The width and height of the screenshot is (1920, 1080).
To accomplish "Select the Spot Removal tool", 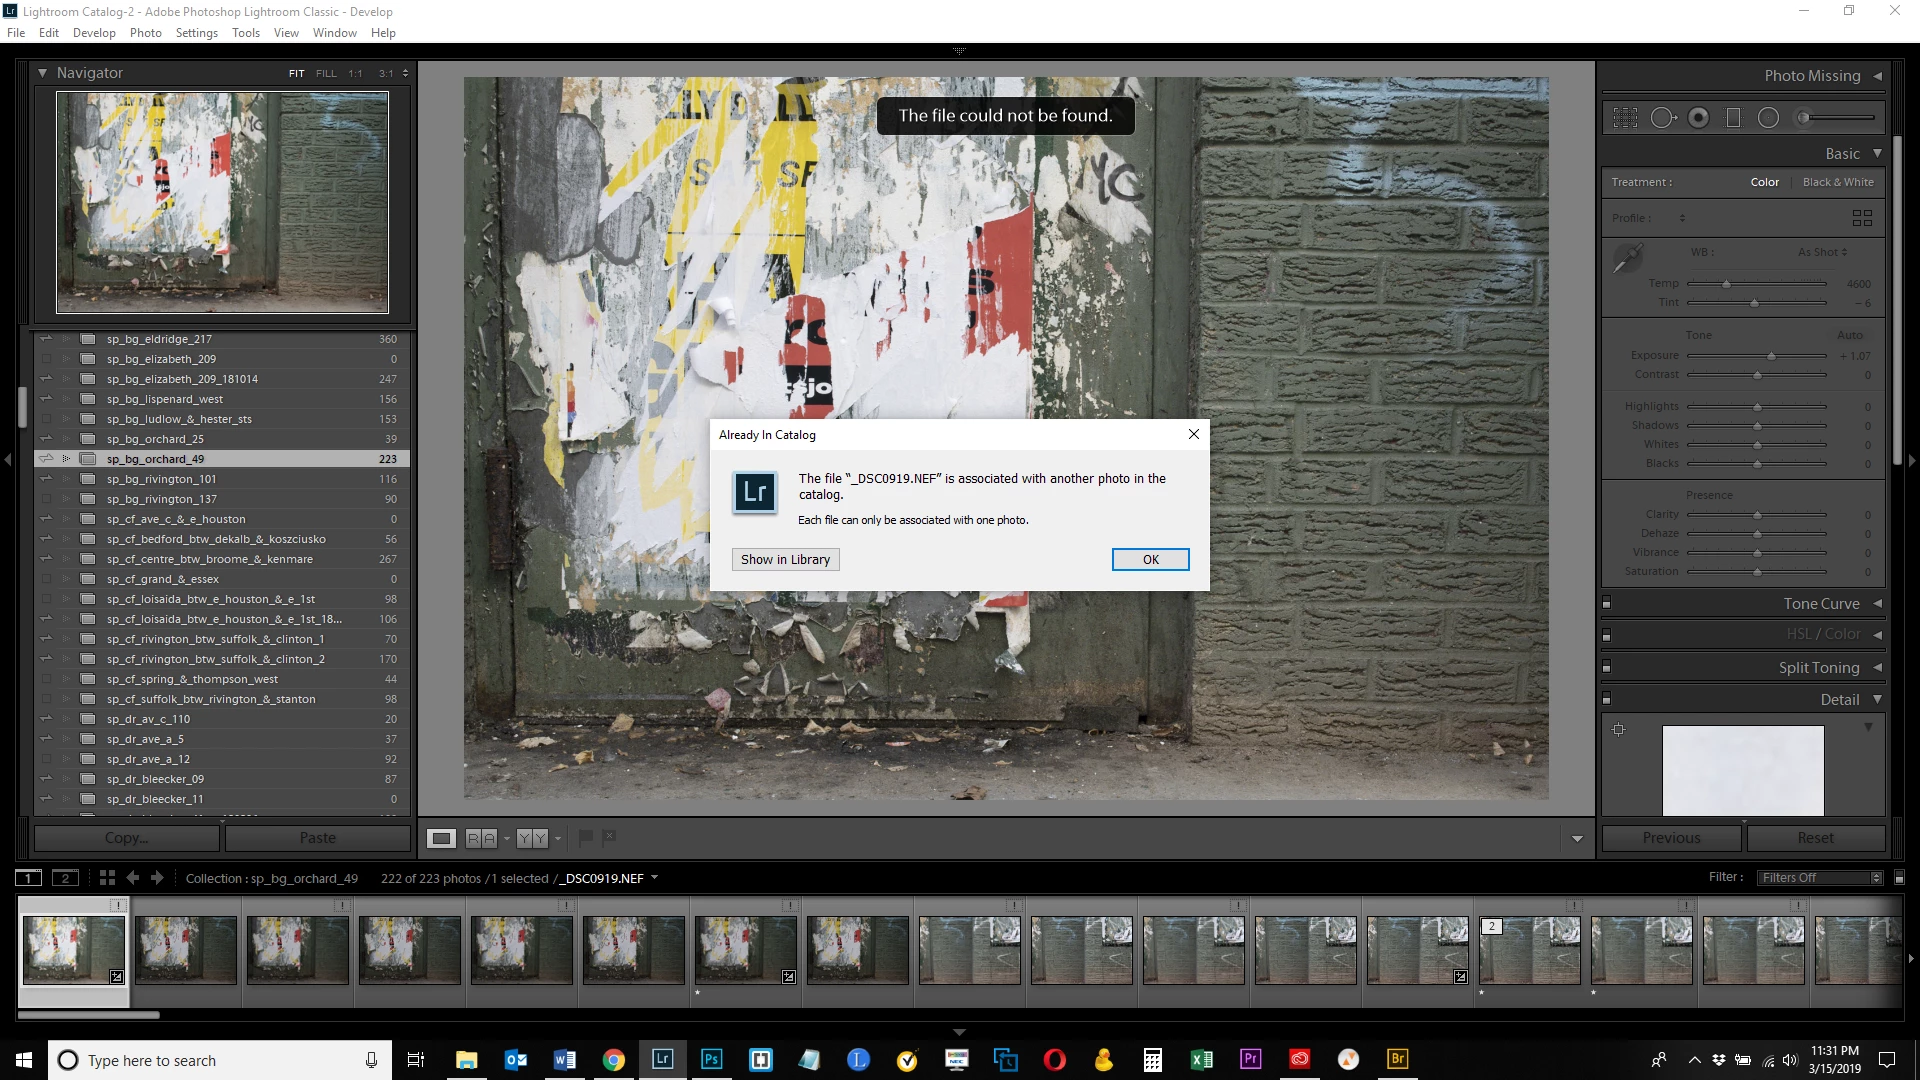I will point(1662,118).
